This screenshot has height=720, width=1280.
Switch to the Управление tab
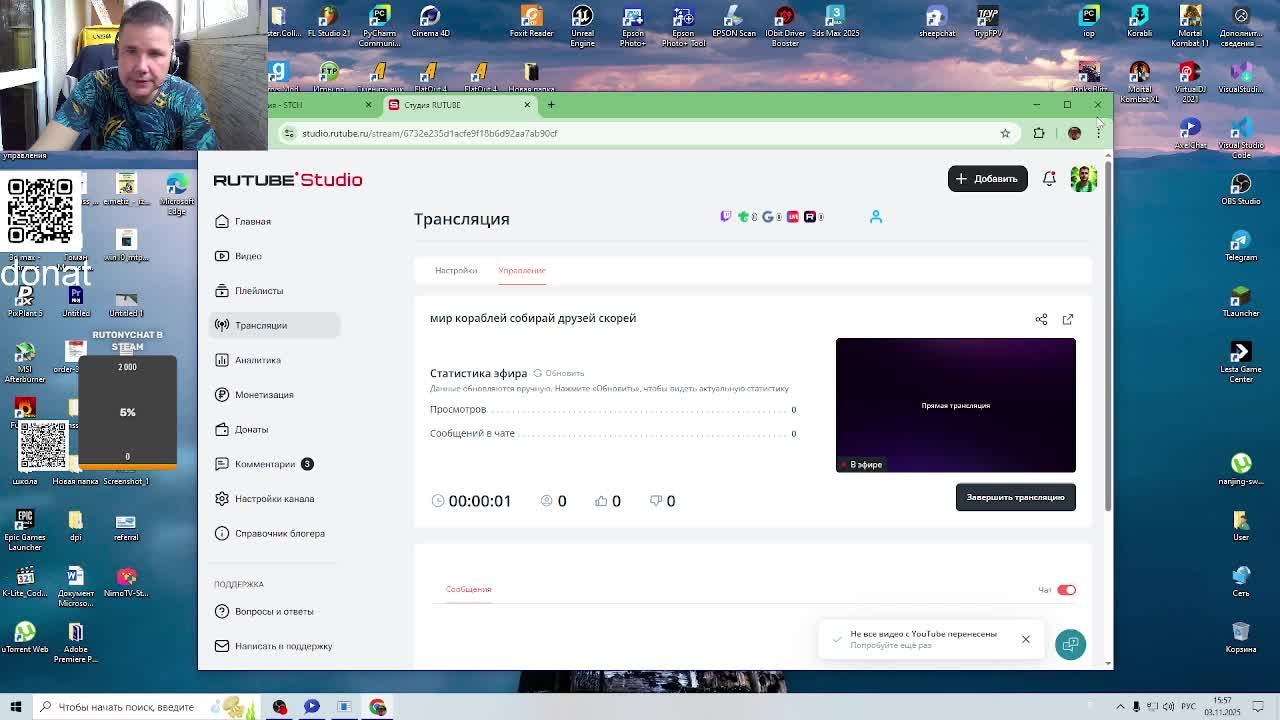(522, 270)
